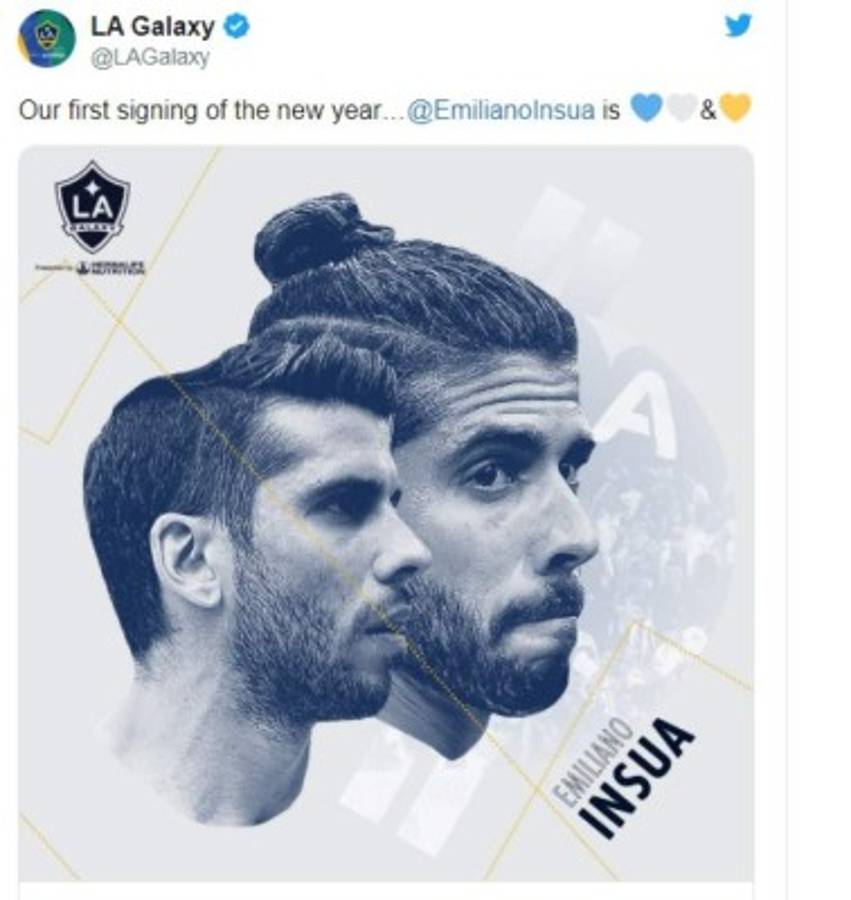This screenshot has width=851, height=900.
Task: Click the small EMILIANO text in graphic
Action: (593, 761)
